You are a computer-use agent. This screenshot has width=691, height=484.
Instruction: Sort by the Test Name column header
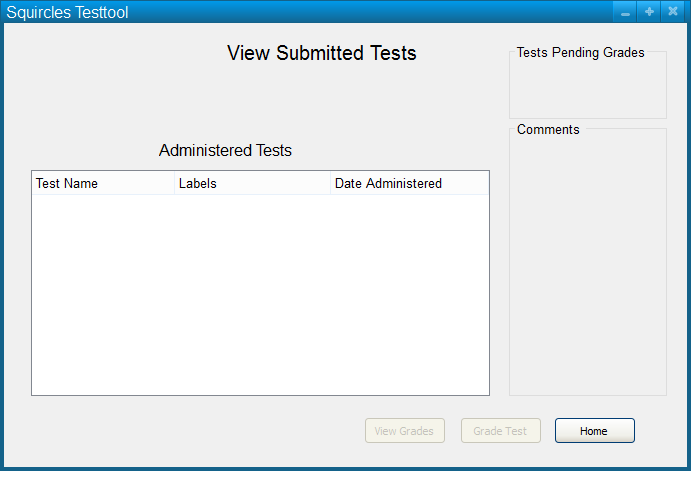67,184
